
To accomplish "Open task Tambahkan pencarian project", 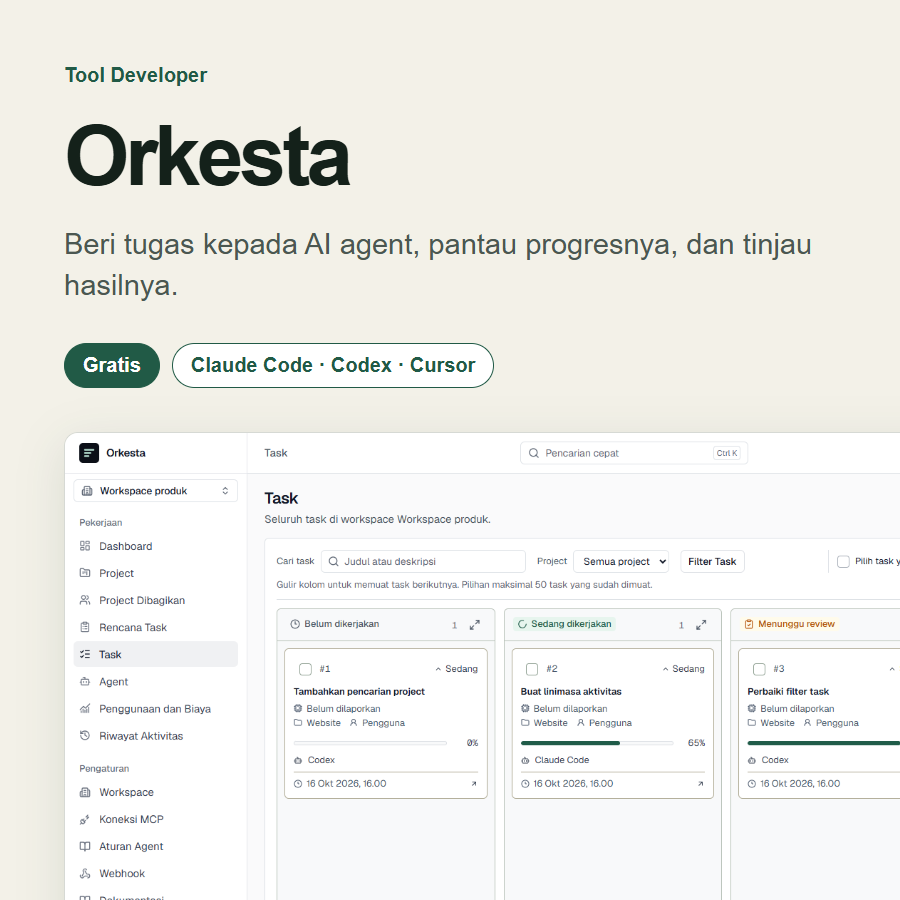I will point(359,692).
